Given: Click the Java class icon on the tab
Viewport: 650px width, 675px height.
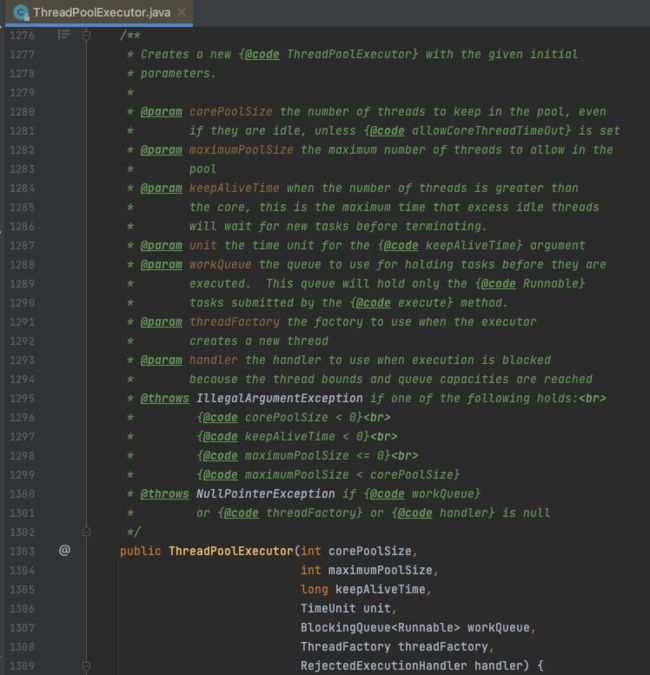Looking at the screenshot, I should coord(21,12).
